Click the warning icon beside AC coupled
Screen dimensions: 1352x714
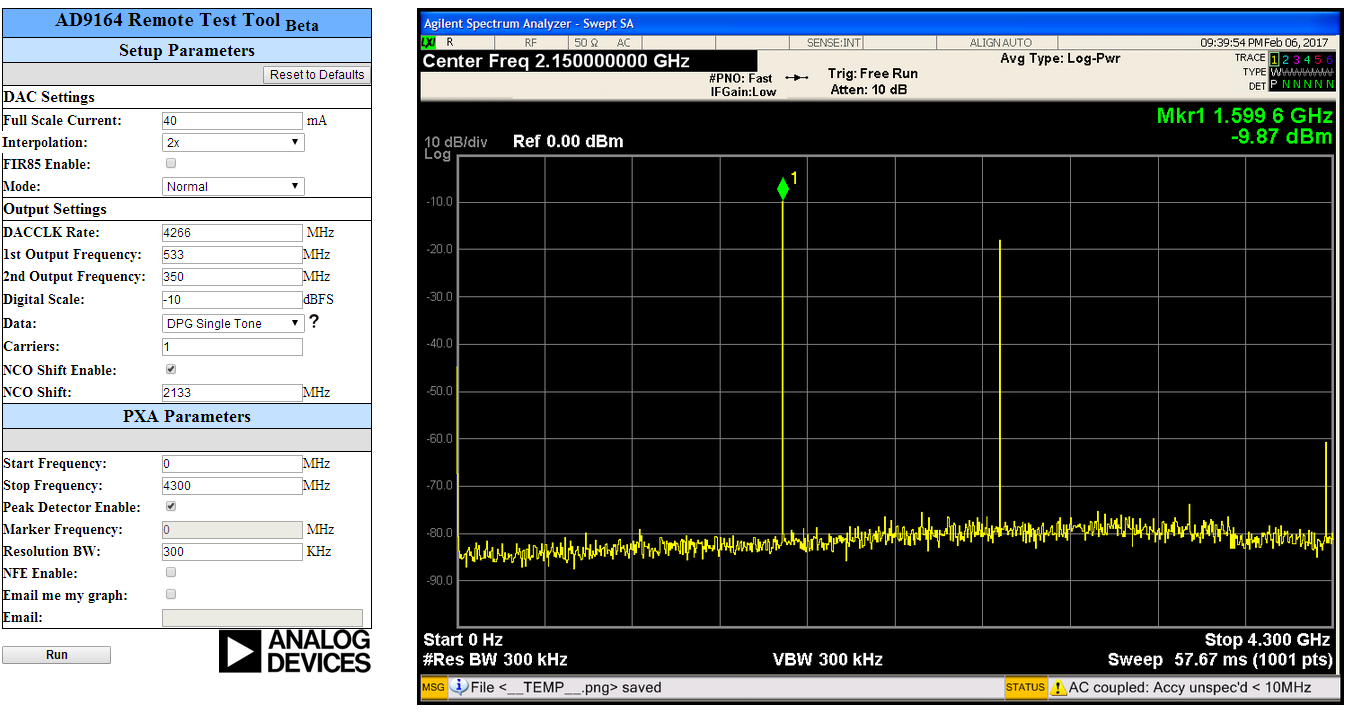click(x=1058, y=688)
